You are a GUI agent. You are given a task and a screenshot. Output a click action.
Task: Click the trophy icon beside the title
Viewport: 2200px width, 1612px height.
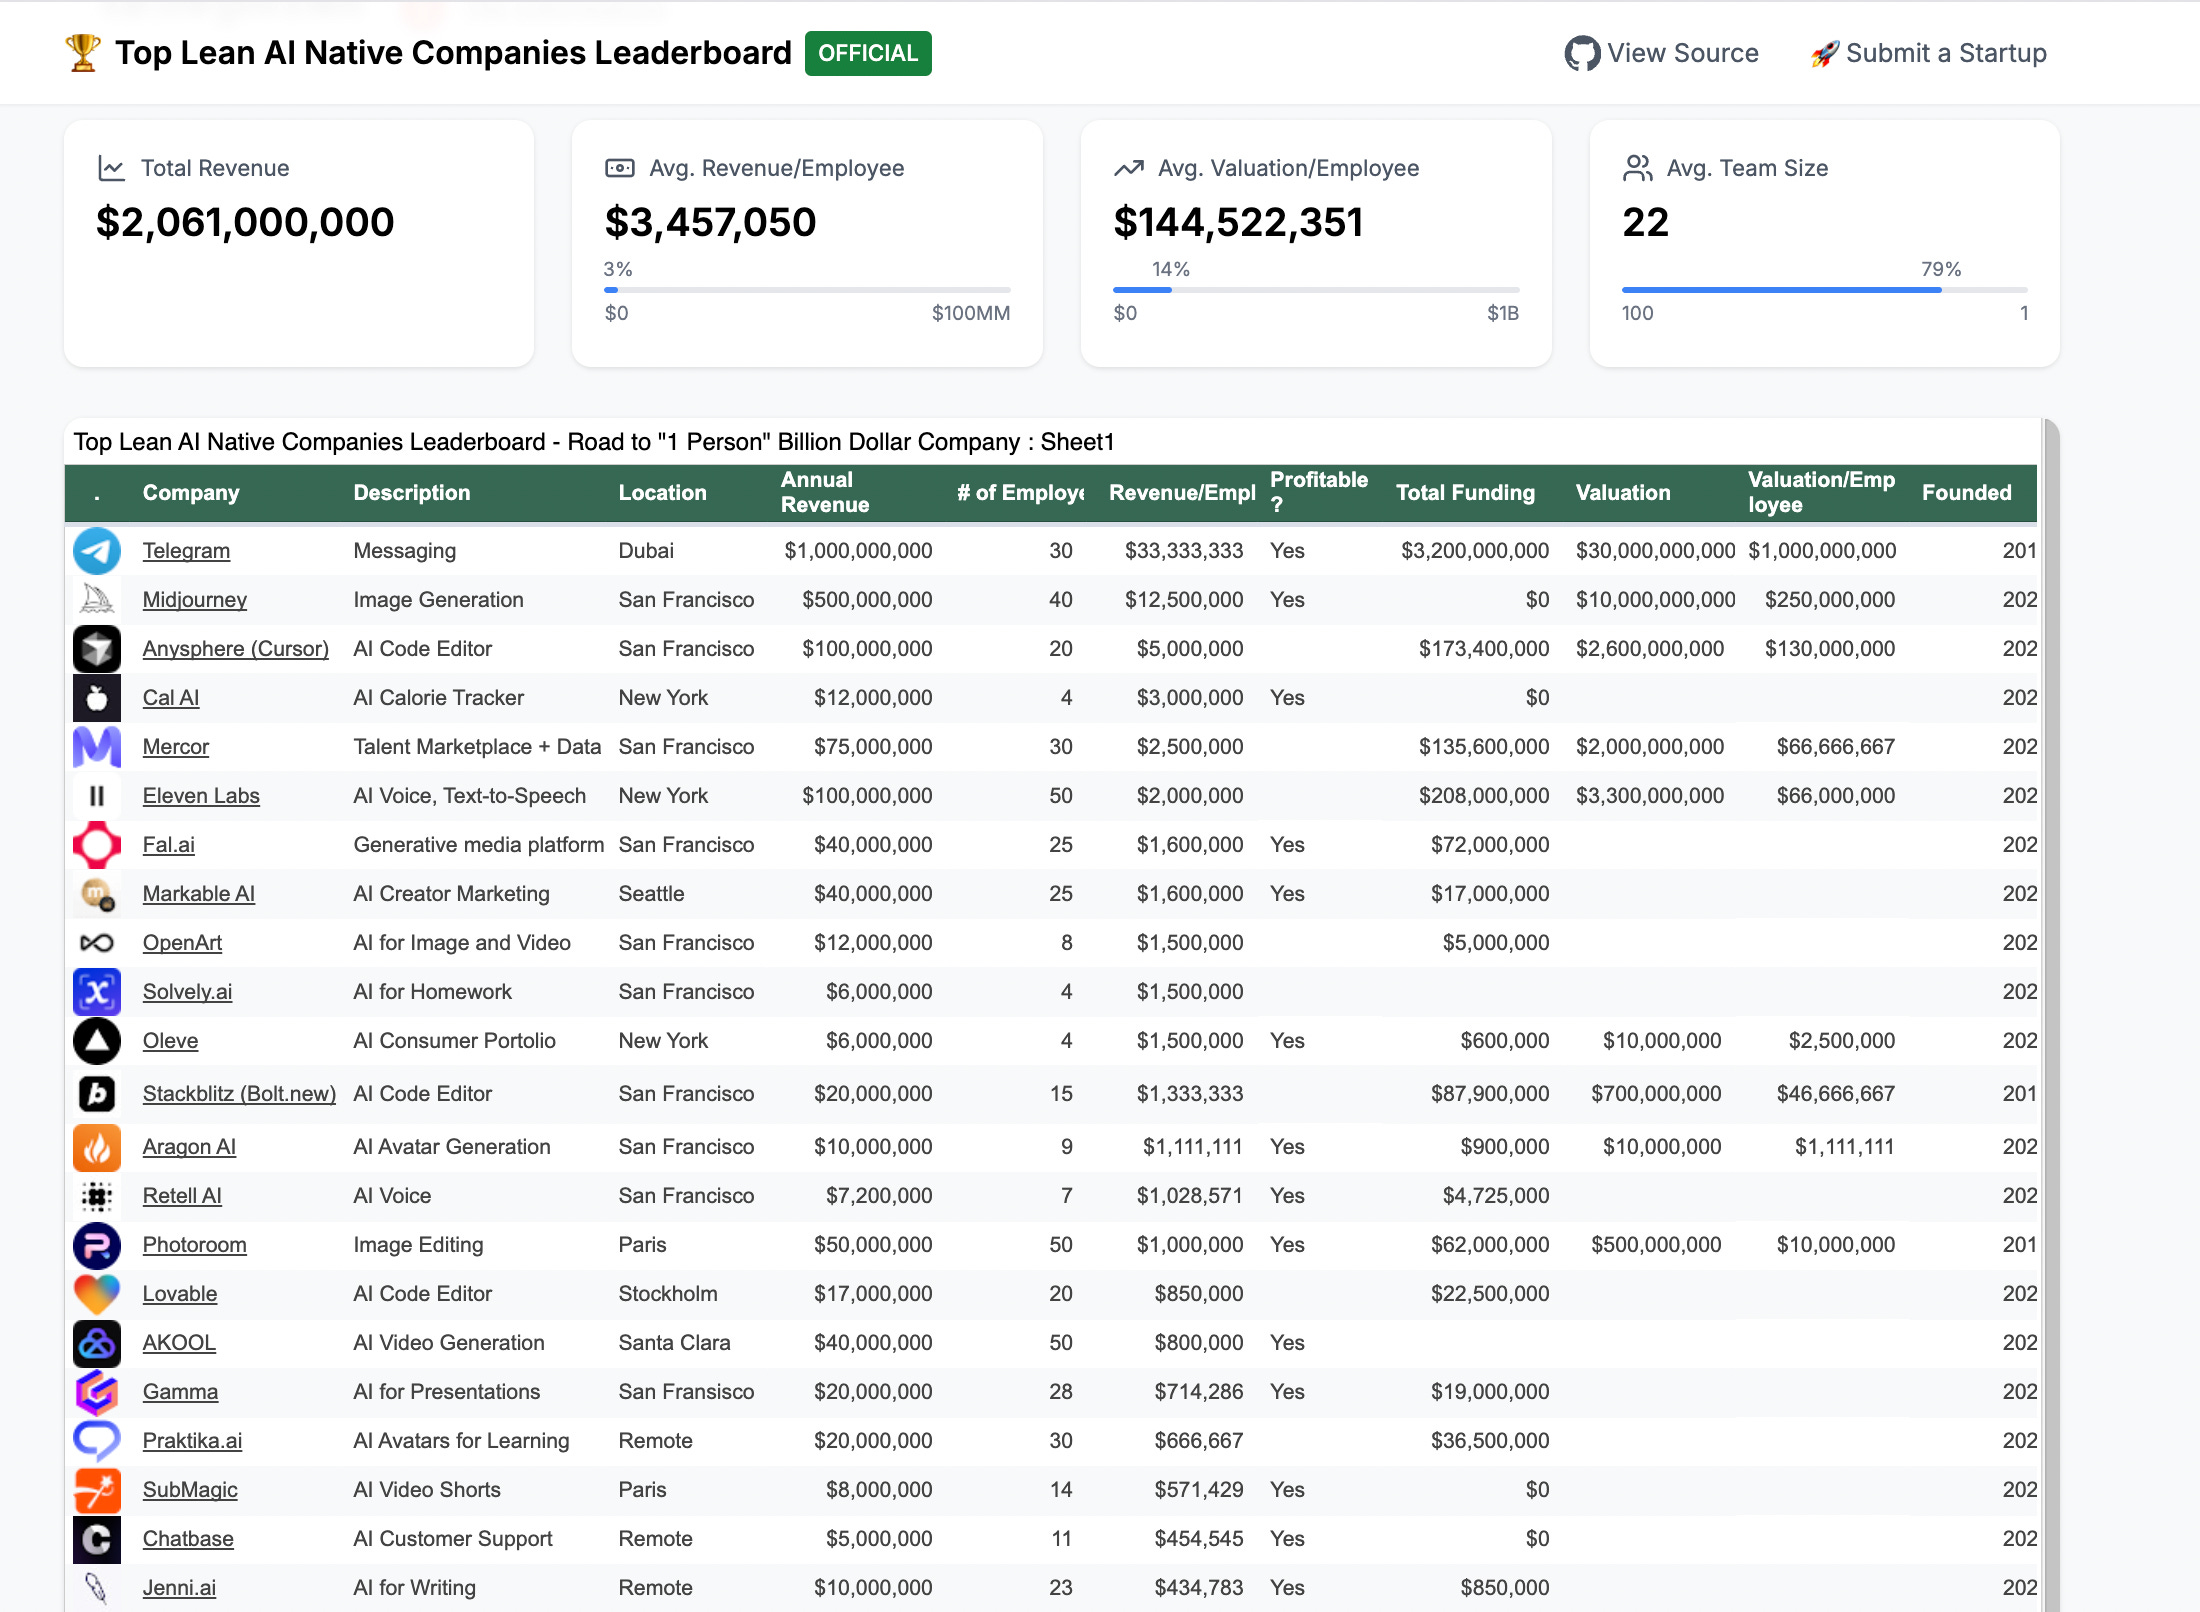83,53
